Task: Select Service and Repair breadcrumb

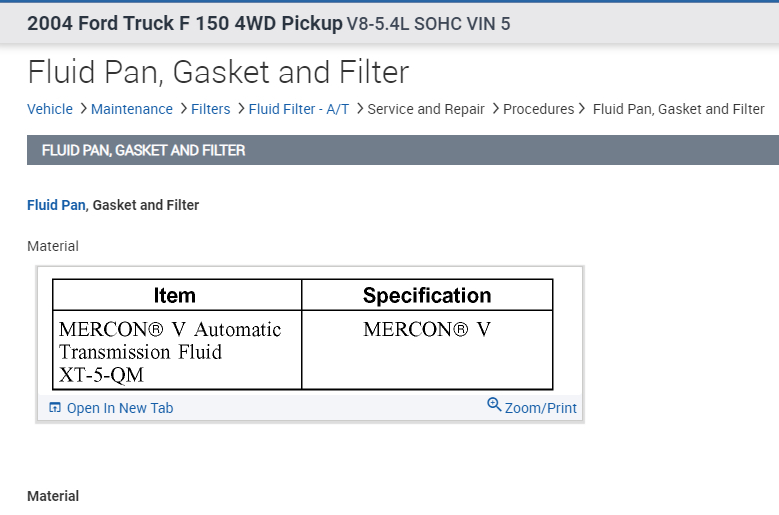Action: click(426, 109)
